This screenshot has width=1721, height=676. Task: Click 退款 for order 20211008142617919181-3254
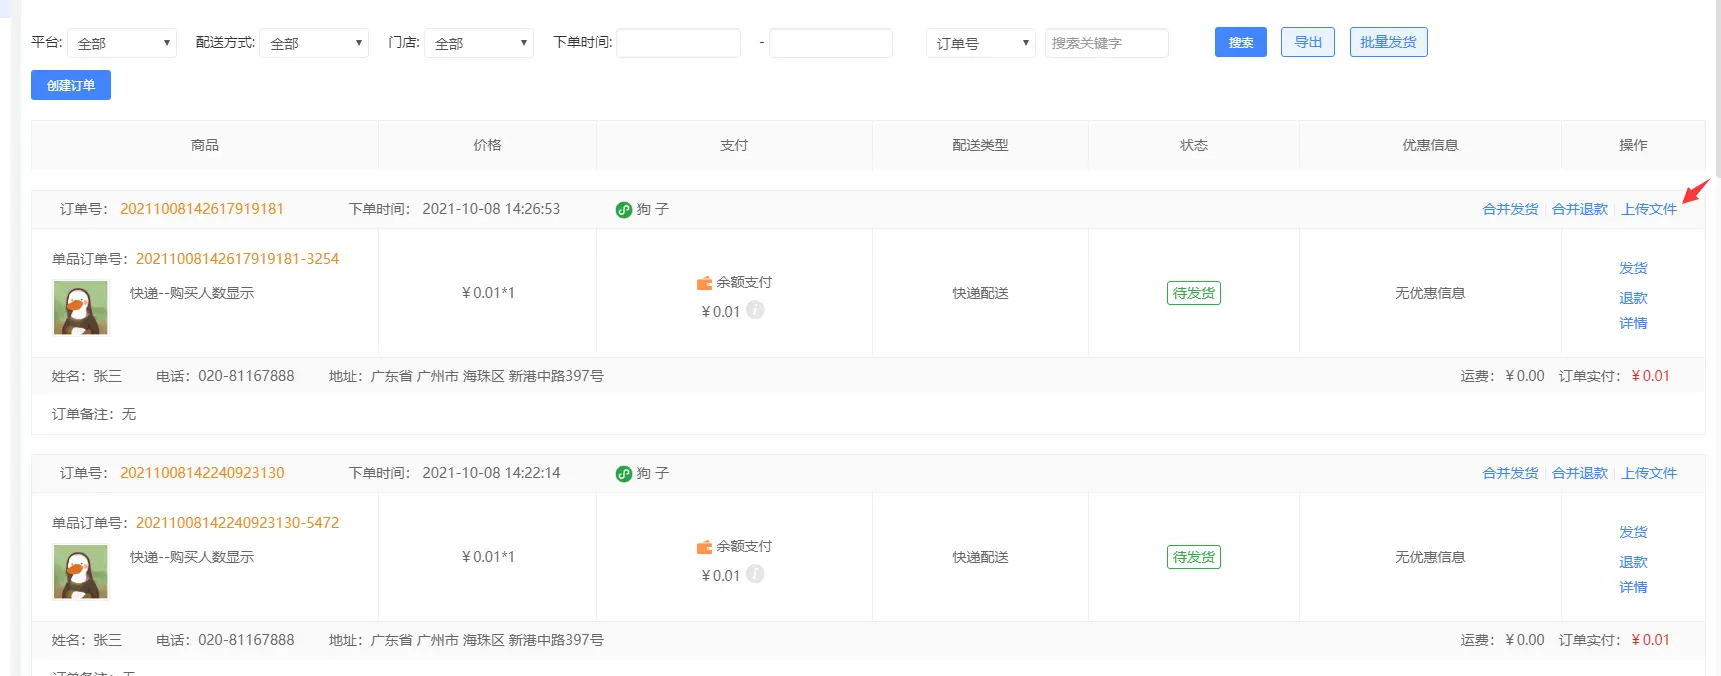[x=1633, y=298]
